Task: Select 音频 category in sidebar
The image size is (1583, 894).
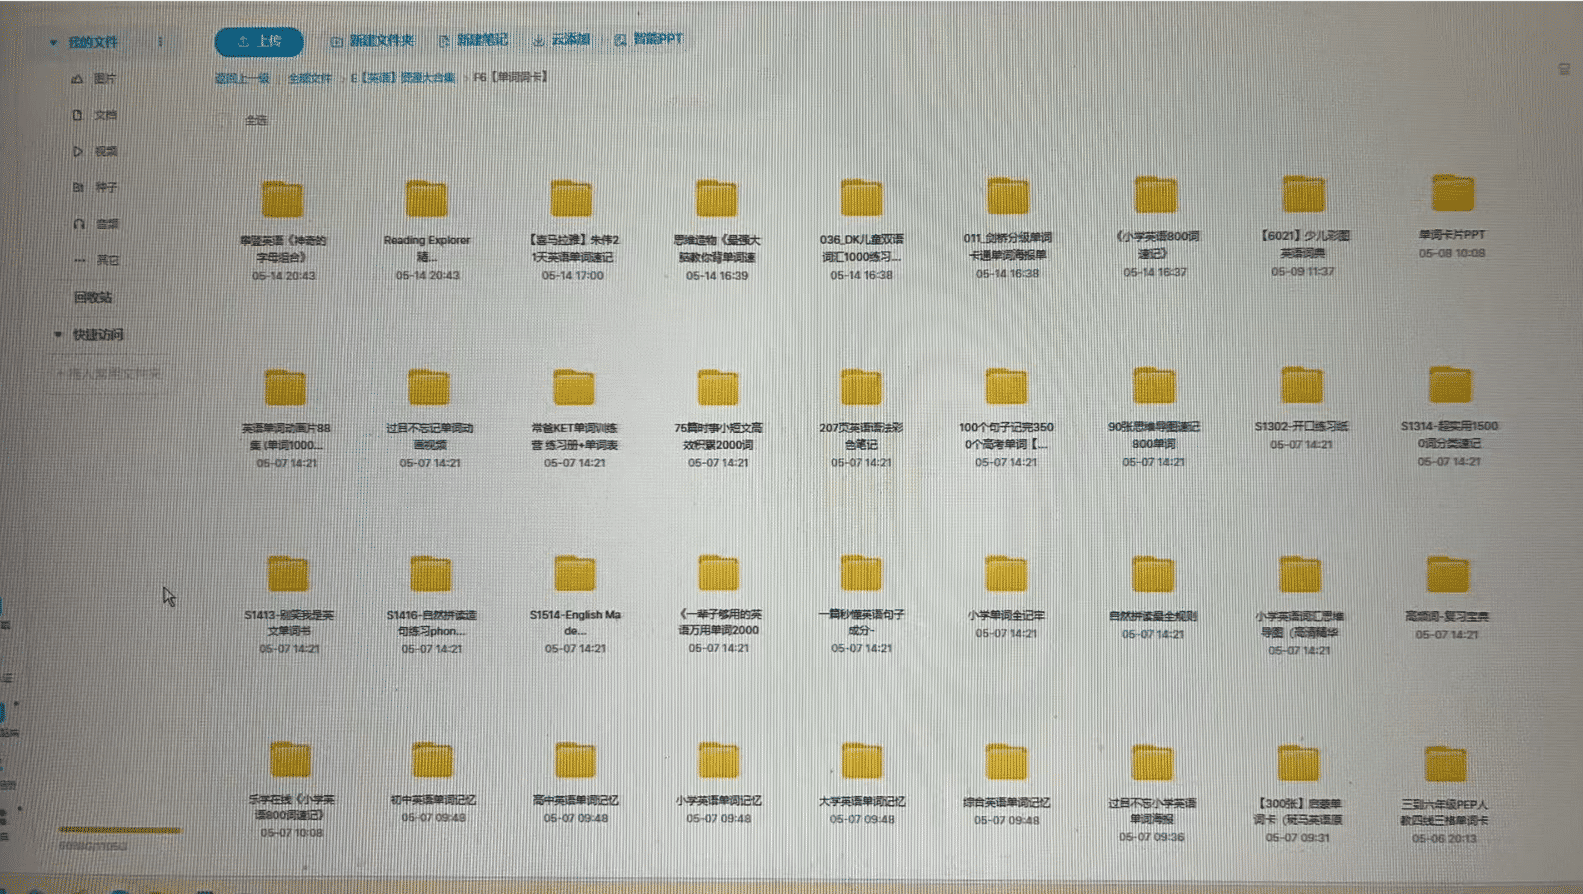Action: (x=95, y=224)
